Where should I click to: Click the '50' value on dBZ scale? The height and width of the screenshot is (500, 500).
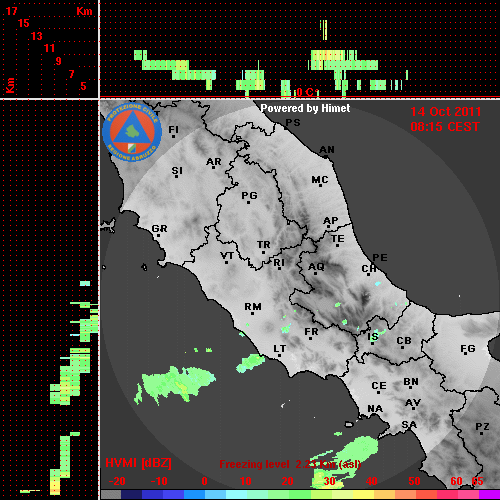(x=414, y=481)
